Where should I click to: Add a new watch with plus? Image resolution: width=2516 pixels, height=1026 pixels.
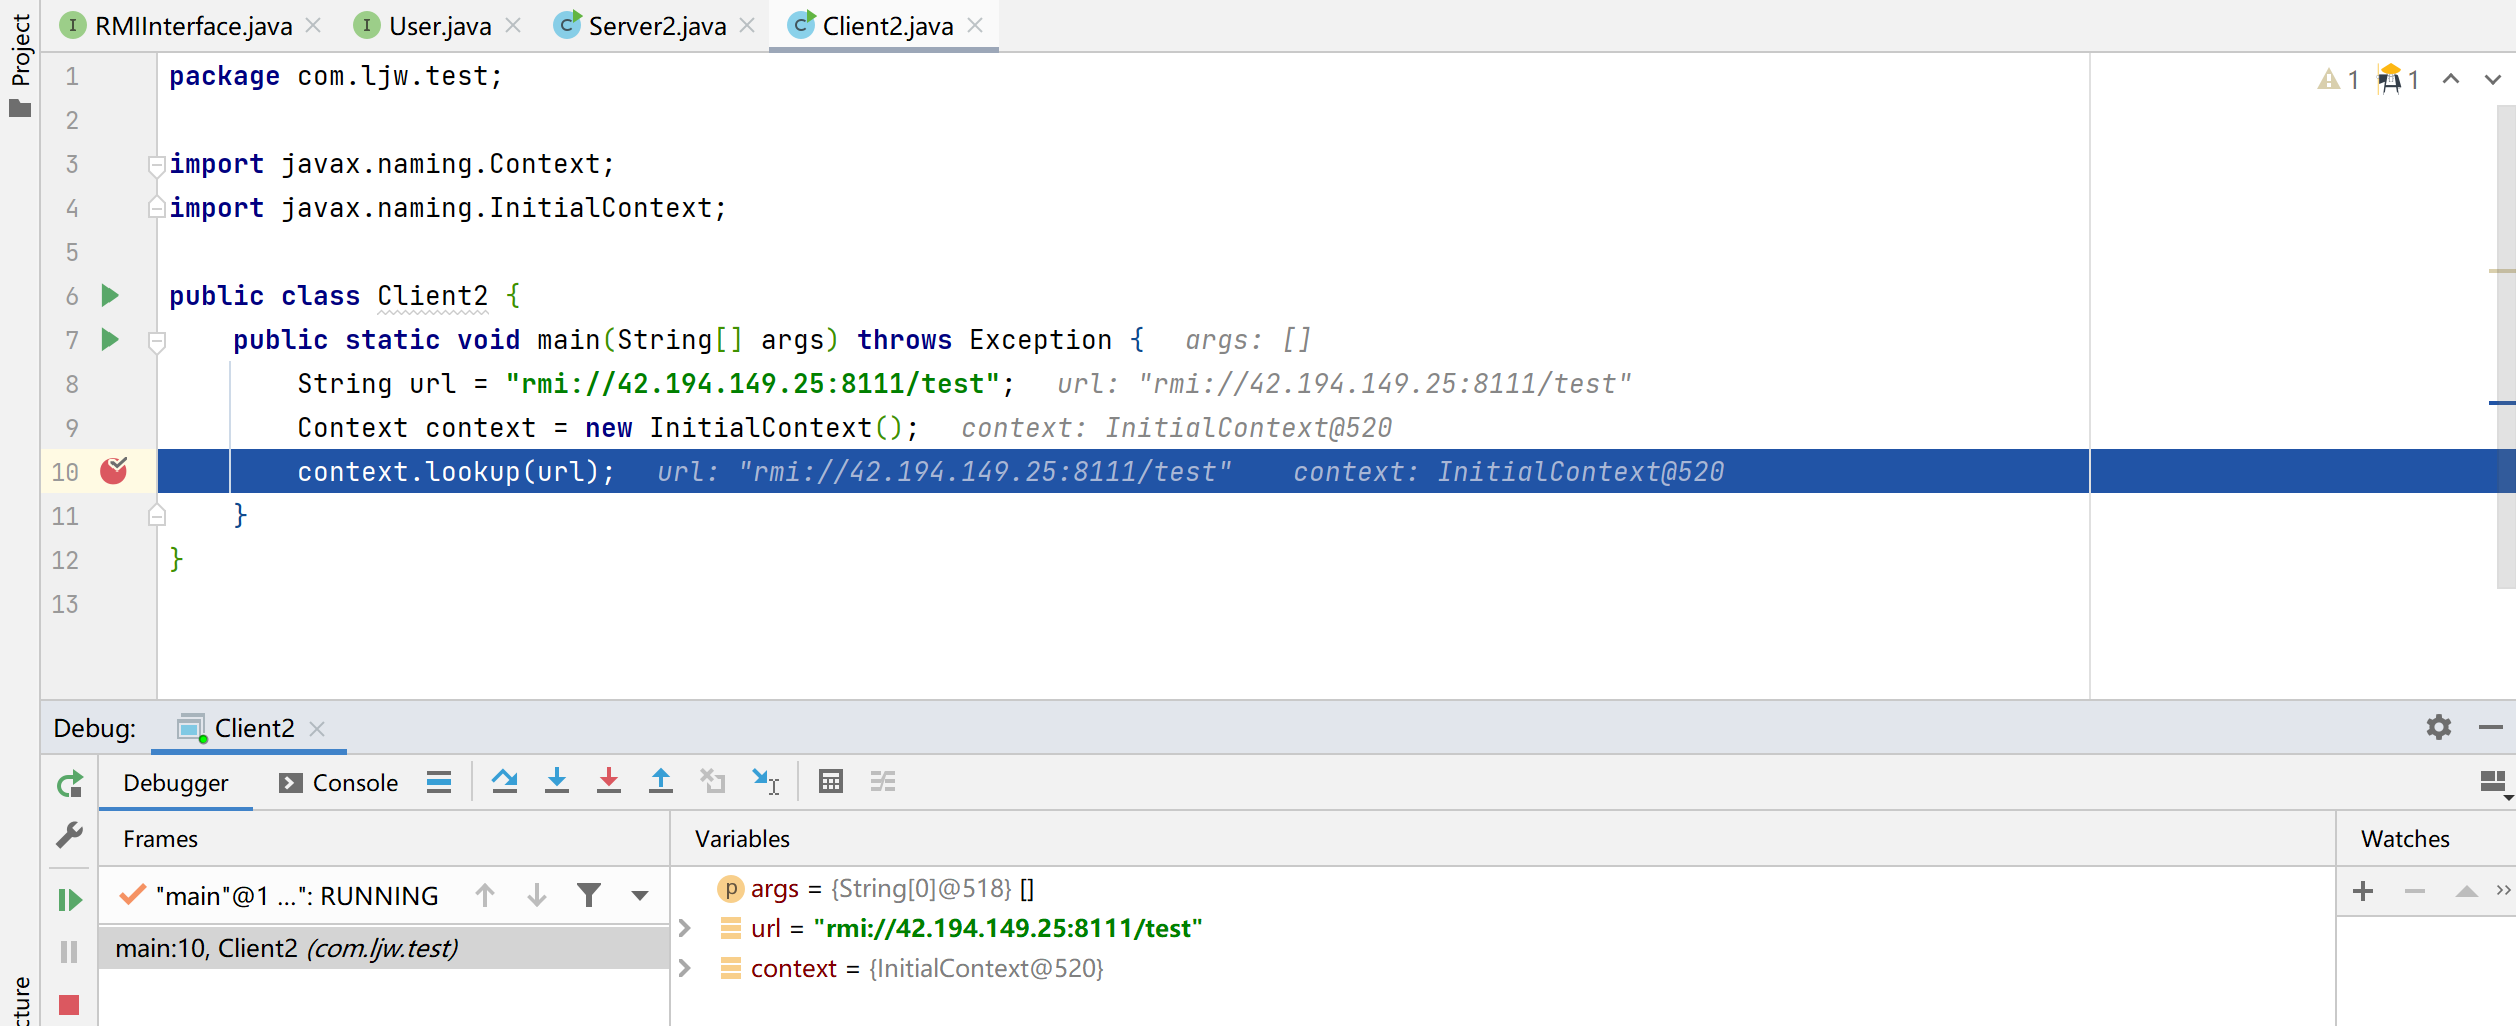pyautogui.click(x=2363, y=891)
